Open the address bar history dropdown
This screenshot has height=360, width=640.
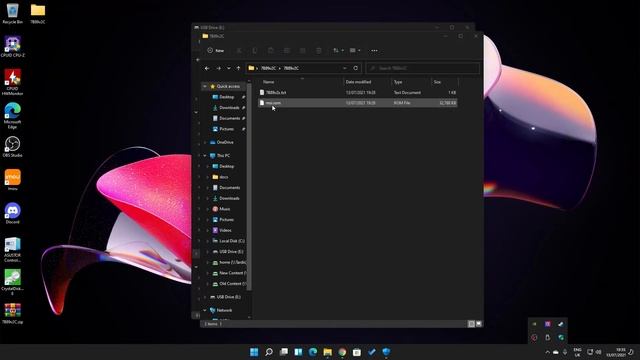(x=345, y=68)
